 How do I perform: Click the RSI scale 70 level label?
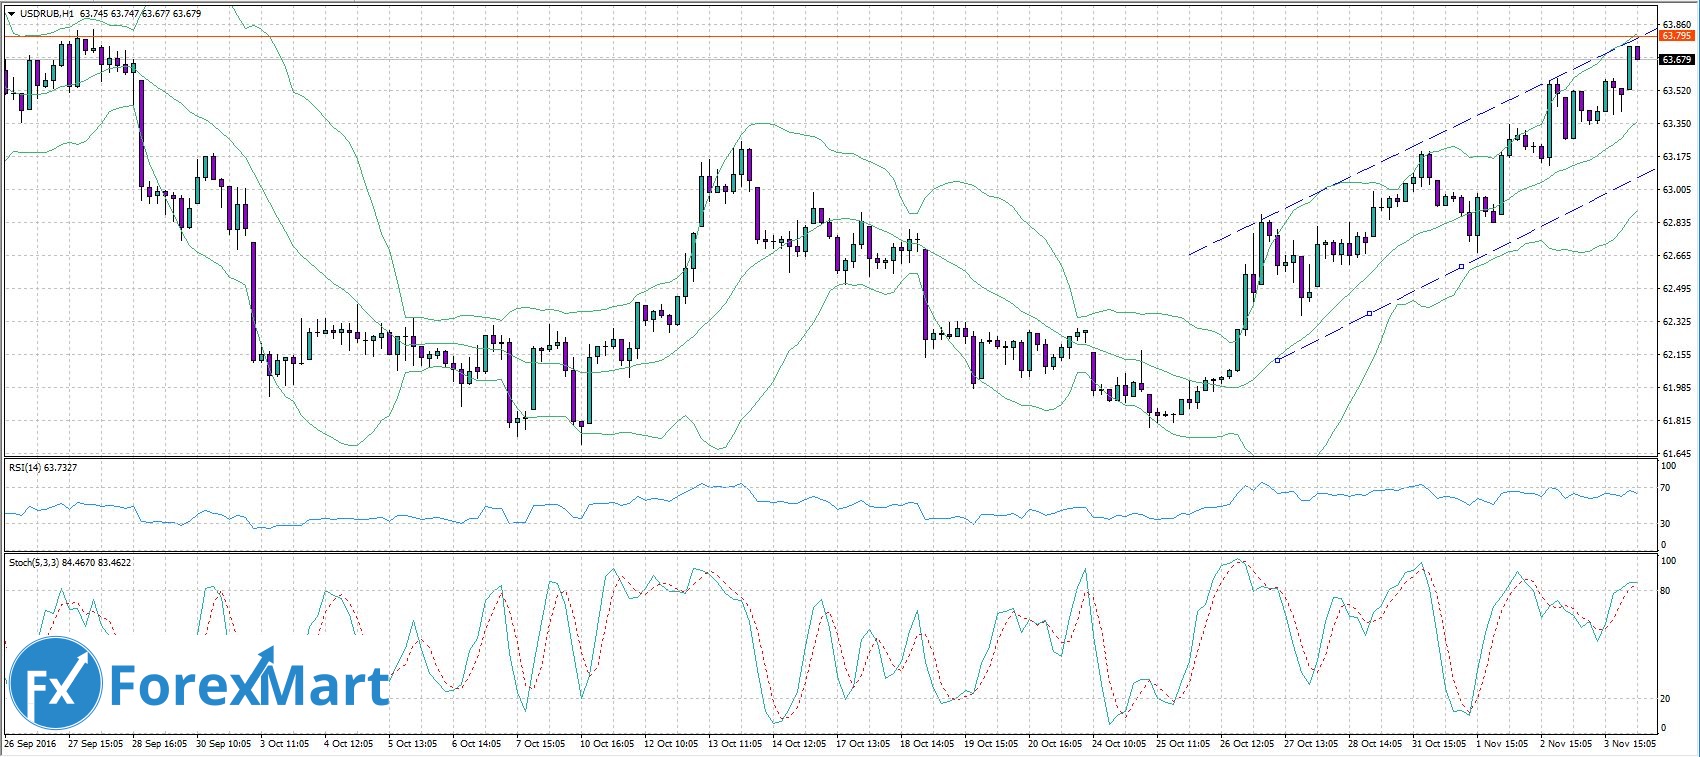click(1665, 488)
